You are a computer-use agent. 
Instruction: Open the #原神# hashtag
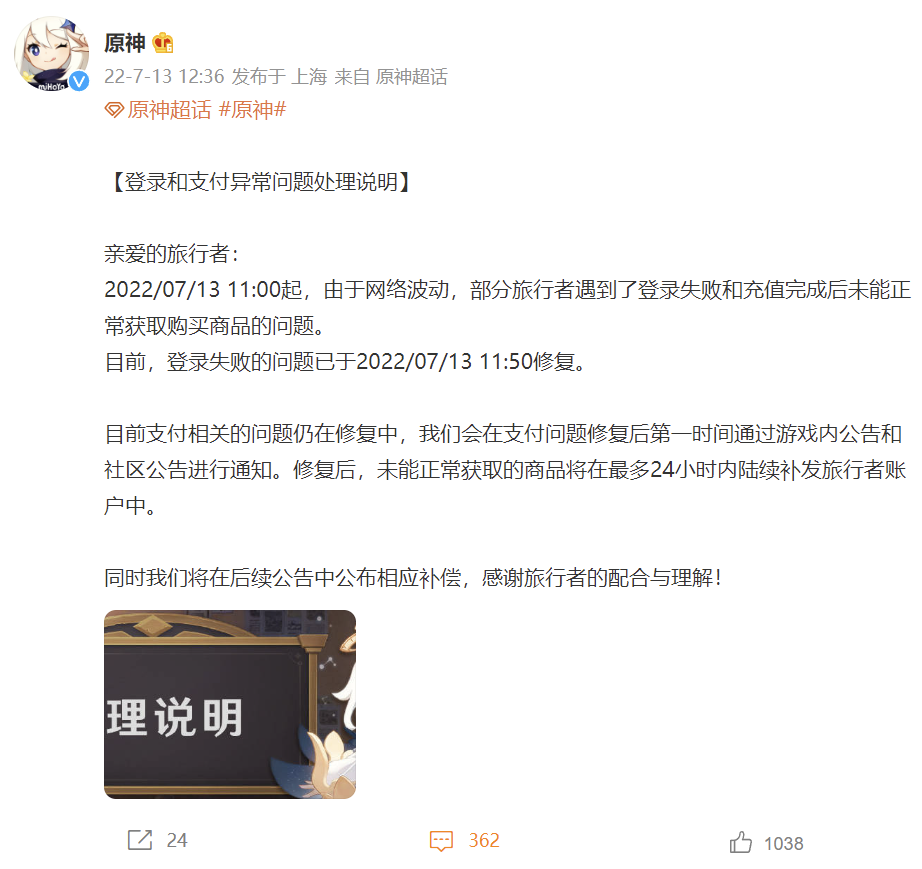[252, 109]
